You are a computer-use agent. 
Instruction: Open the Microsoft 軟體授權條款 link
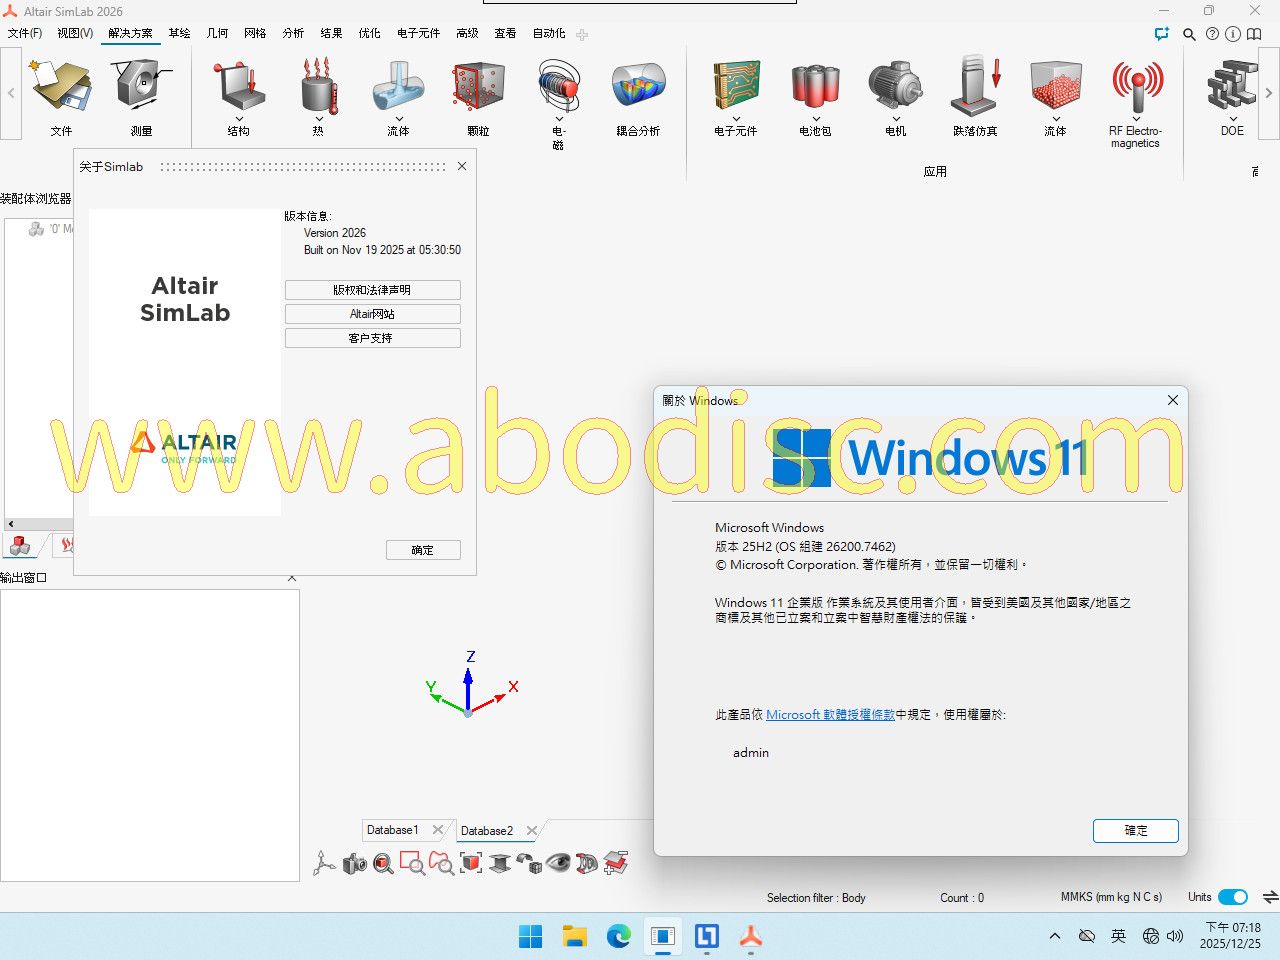(830, 715)
